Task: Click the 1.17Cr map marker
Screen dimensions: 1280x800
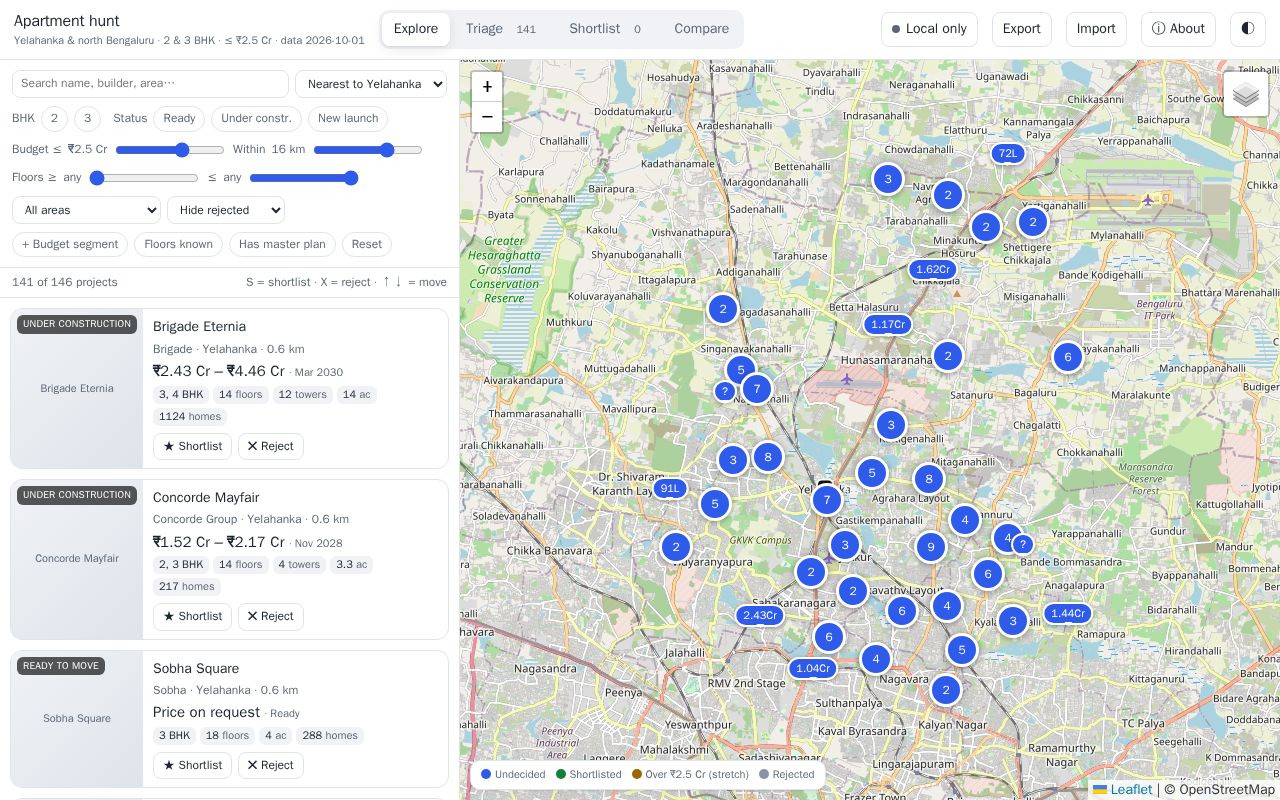Action: [x=888, y=324]
